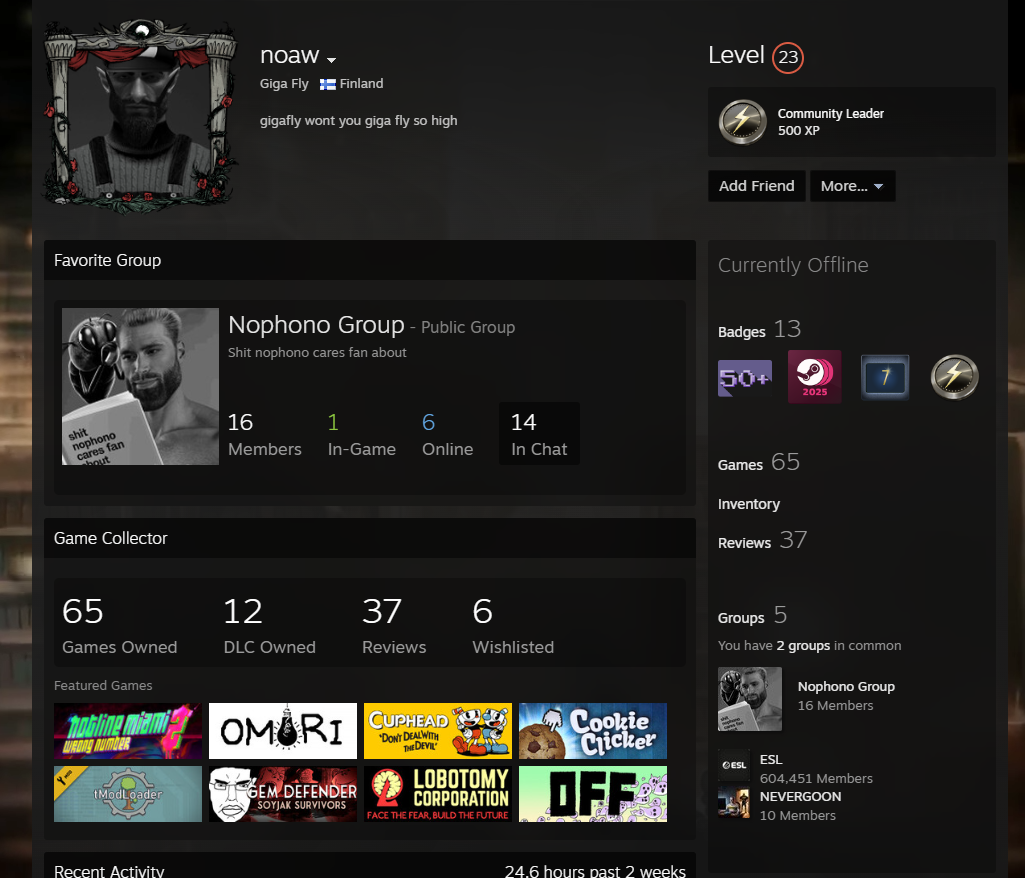The image size is (1025, 878).
Task: Select the Cuphead featured game thumbnail
Action: click(437, 731)
